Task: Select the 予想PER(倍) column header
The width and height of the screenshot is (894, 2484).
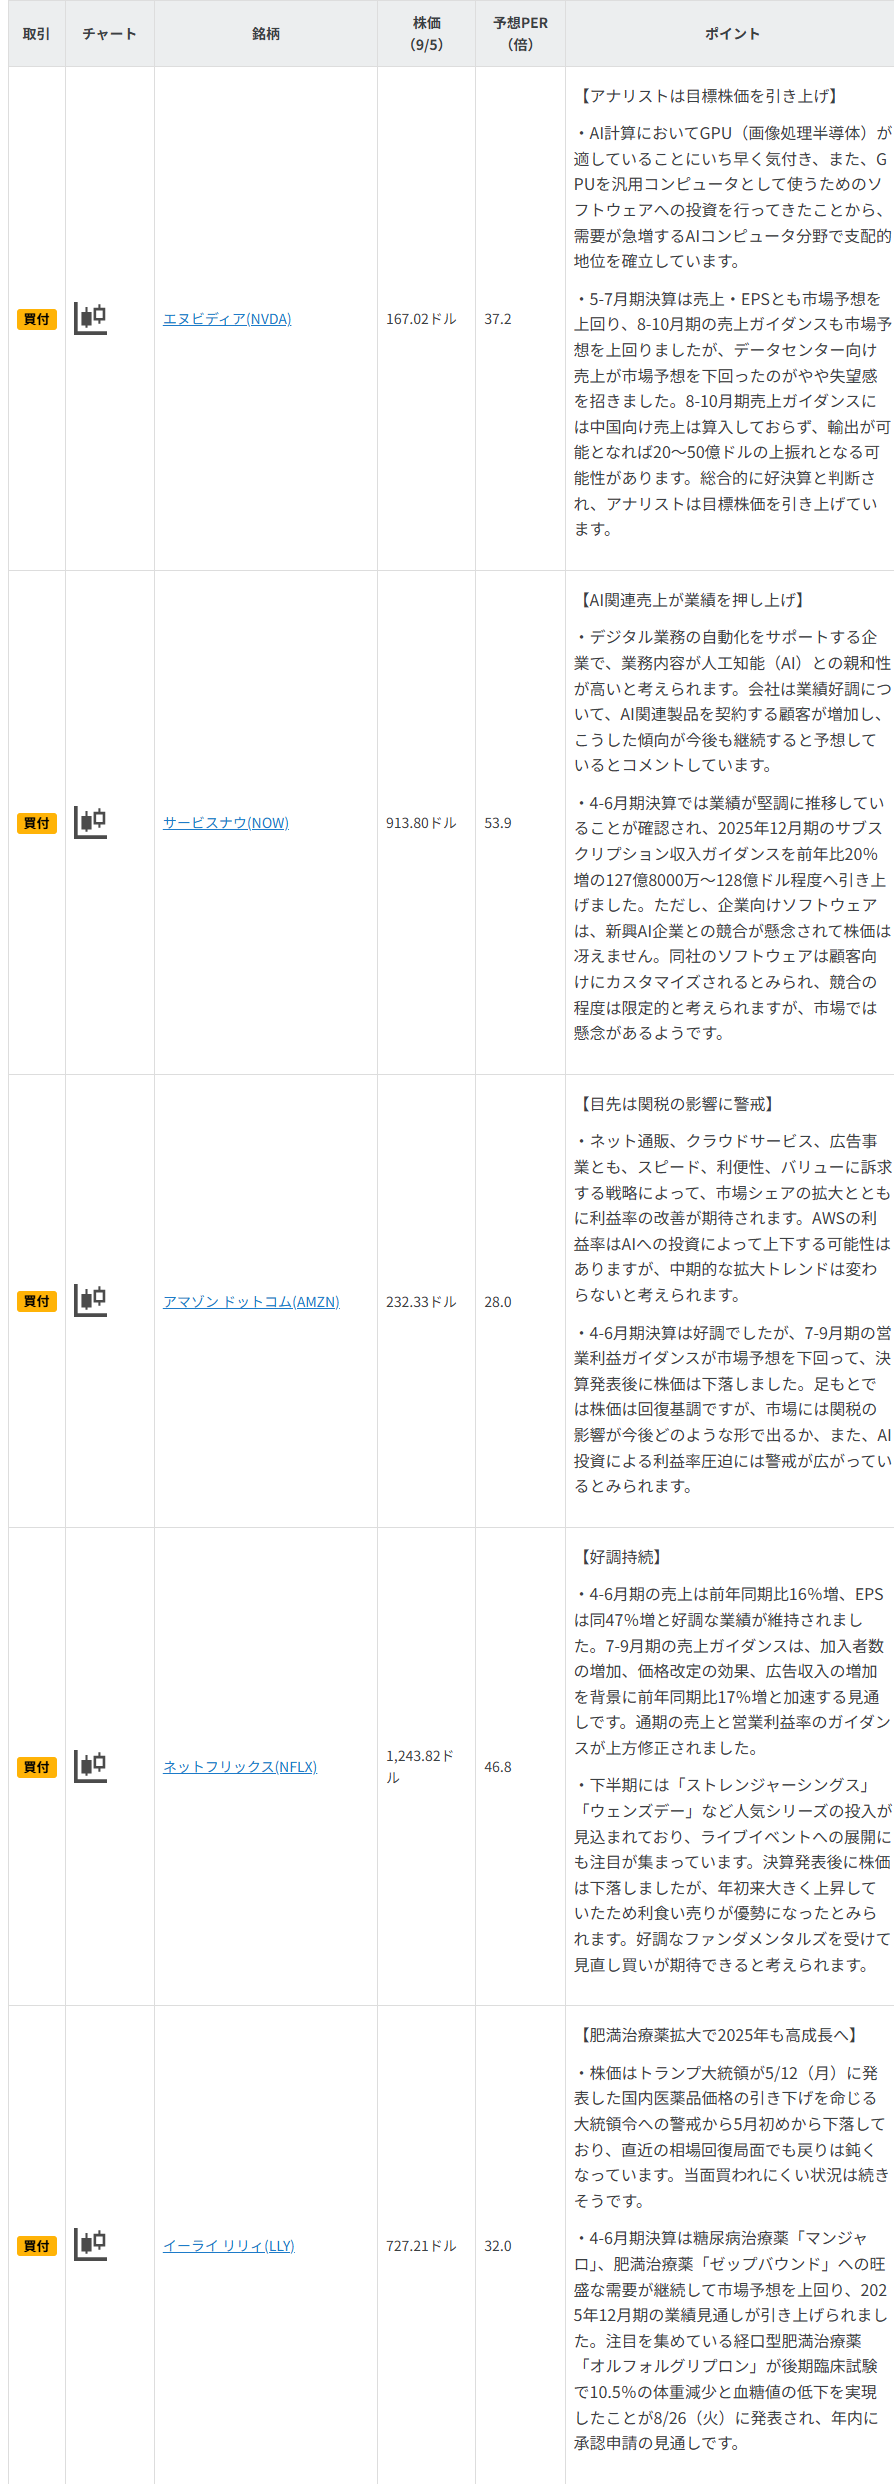Action: 520,34
